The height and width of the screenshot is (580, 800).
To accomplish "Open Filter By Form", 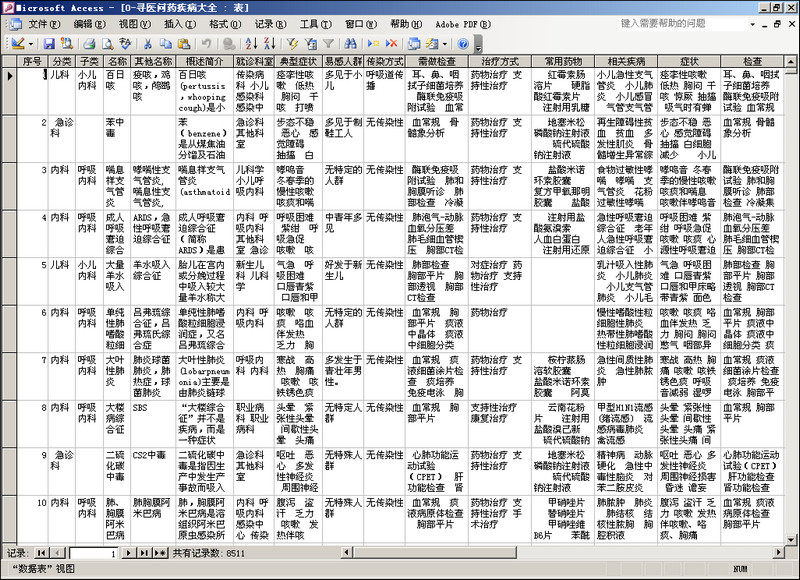I will [310, 44].
